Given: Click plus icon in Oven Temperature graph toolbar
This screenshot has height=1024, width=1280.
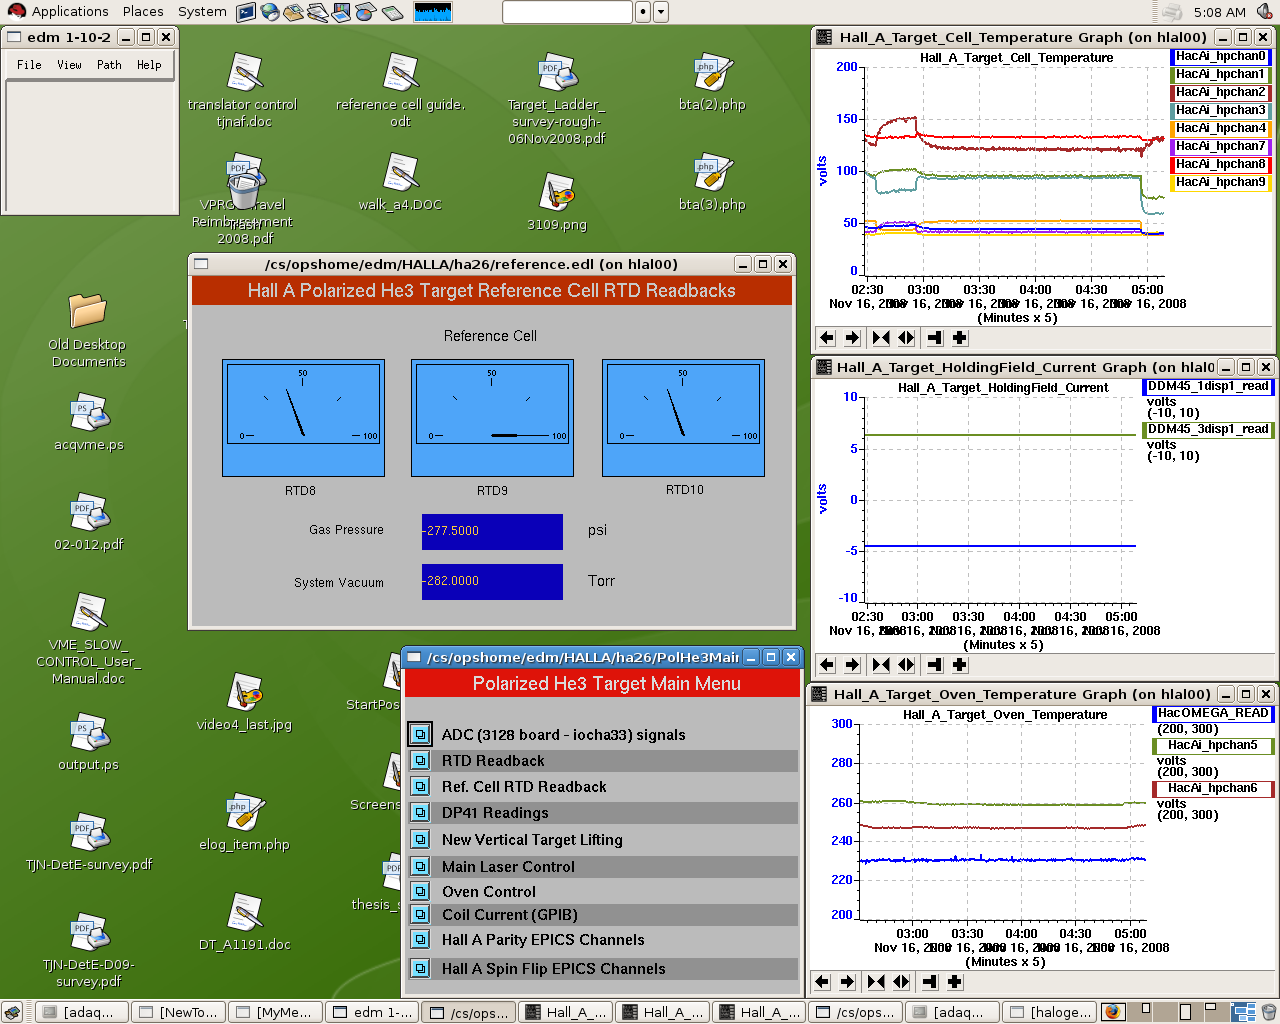Looking at the screenshot, I should tap(954, 982).
